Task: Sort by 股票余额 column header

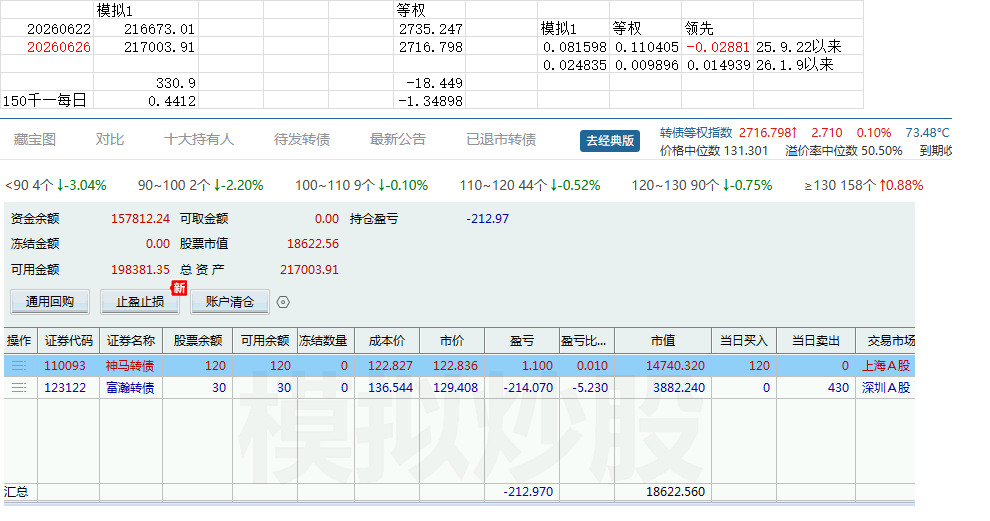Action: pos(198,341)
